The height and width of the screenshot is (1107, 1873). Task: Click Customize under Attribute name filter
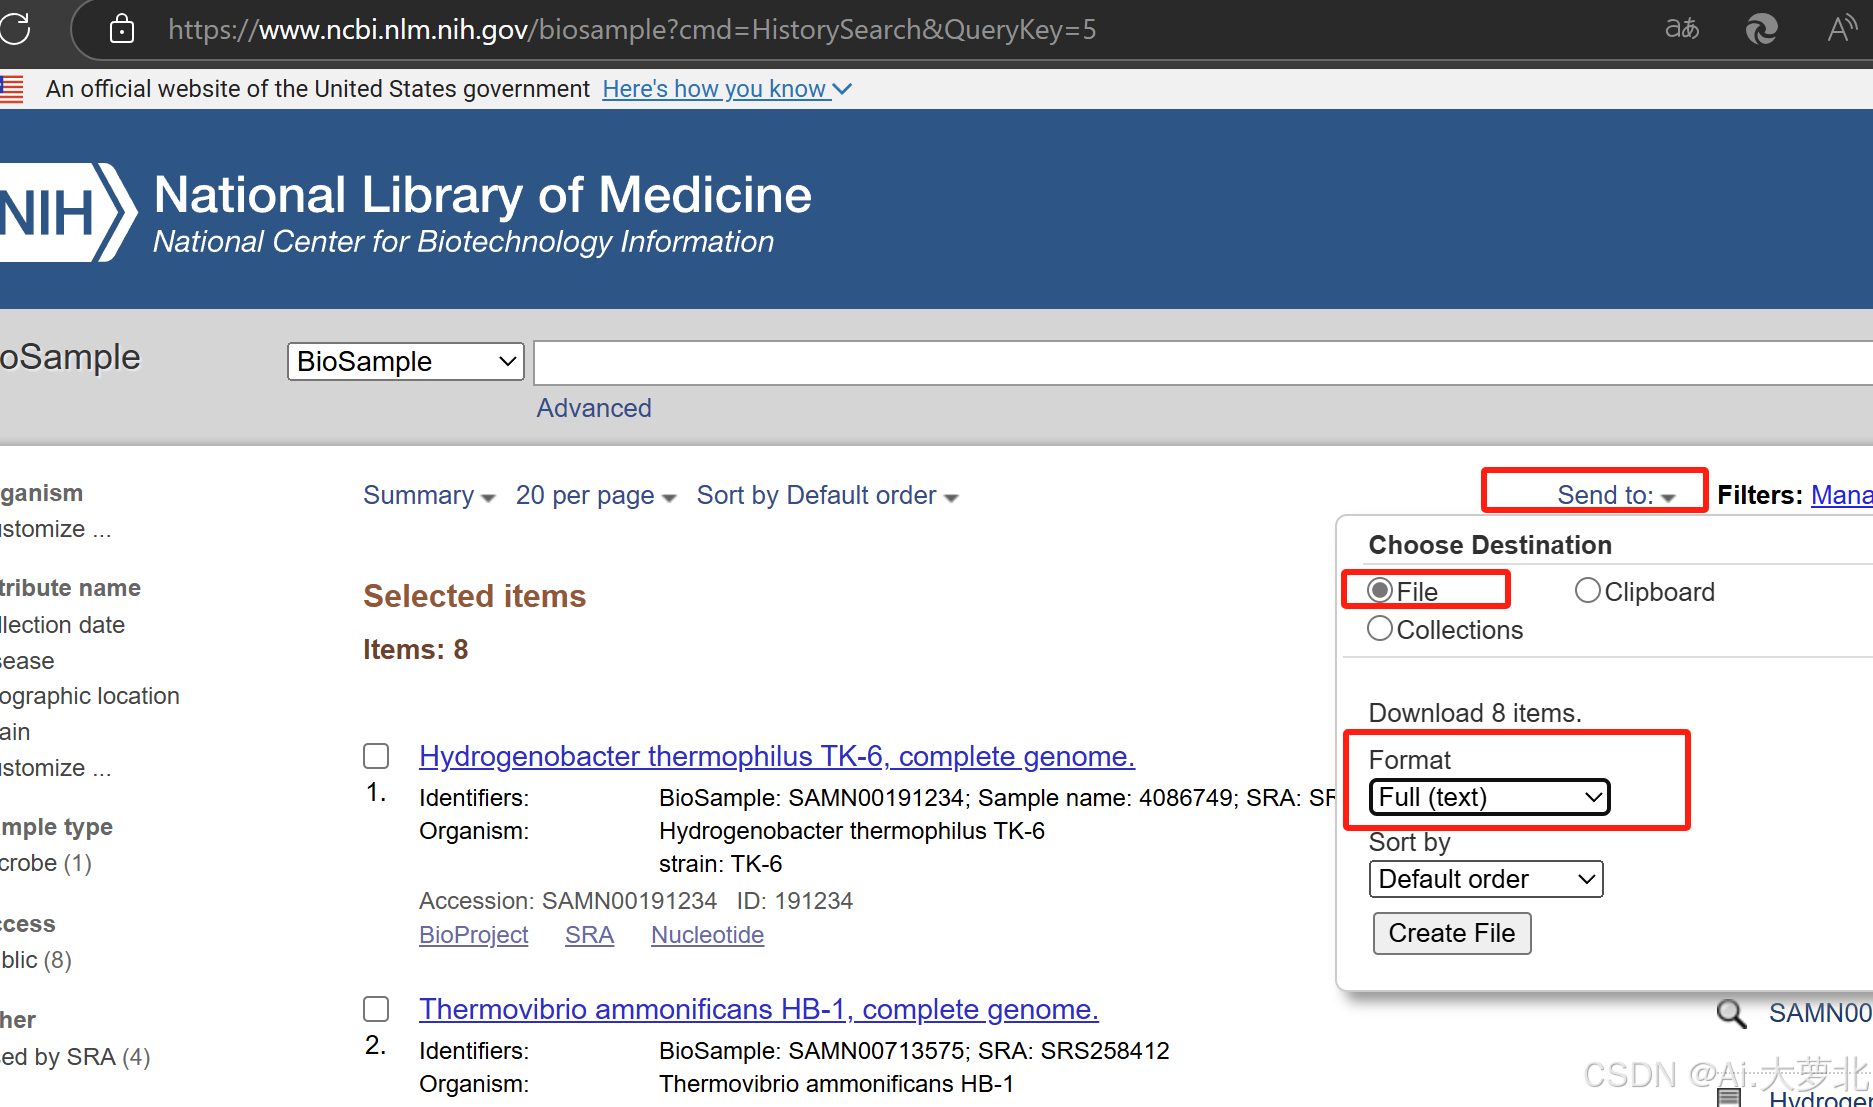56,768
